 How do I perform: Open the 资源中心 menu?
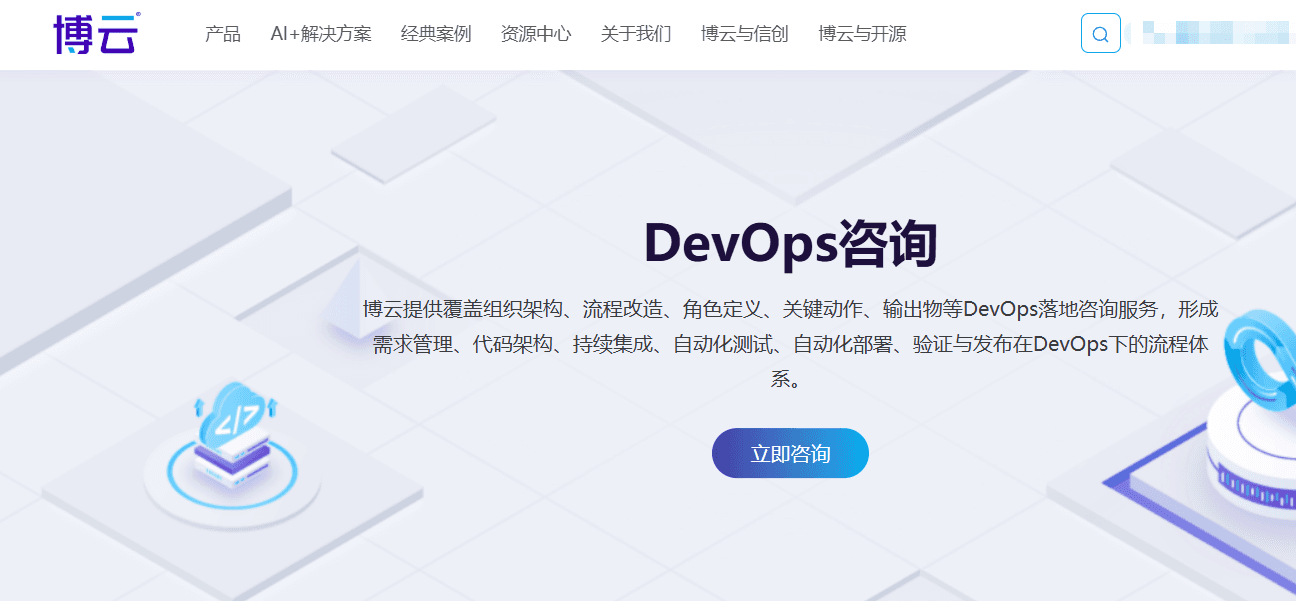coord(536,34)
